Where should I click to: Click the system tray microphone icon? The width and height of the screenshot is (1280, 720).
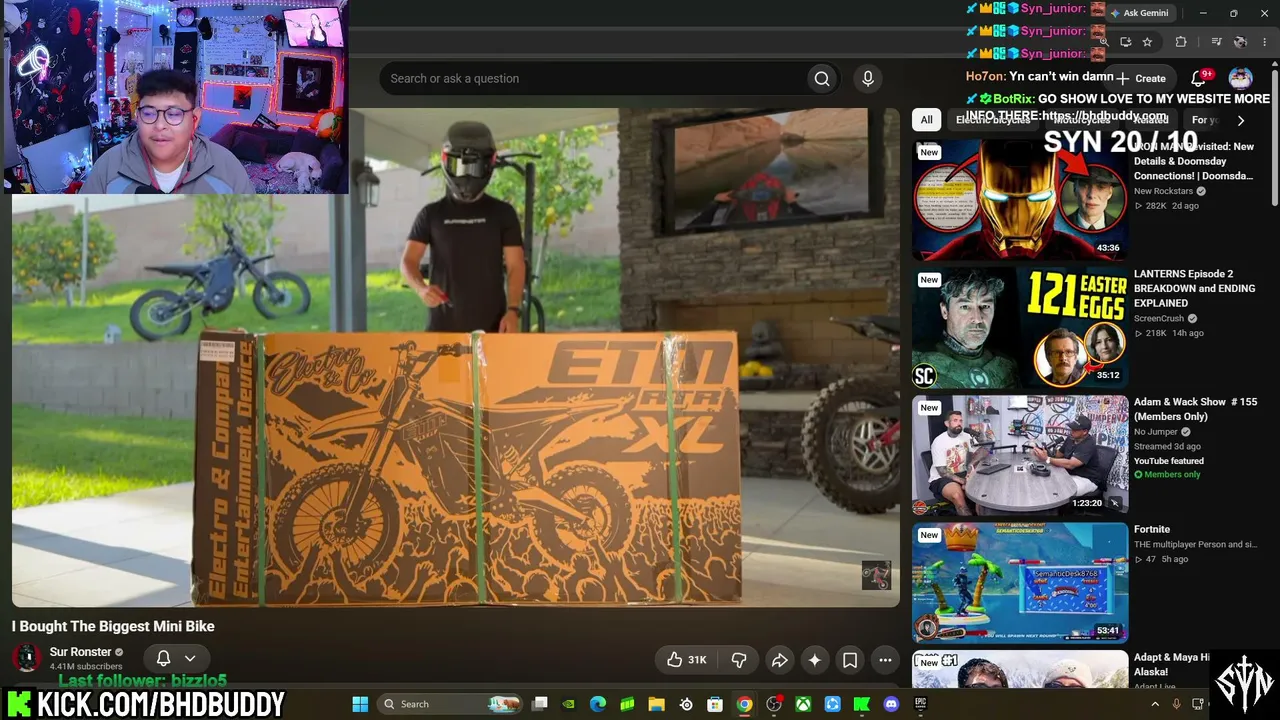(1176, 704)
